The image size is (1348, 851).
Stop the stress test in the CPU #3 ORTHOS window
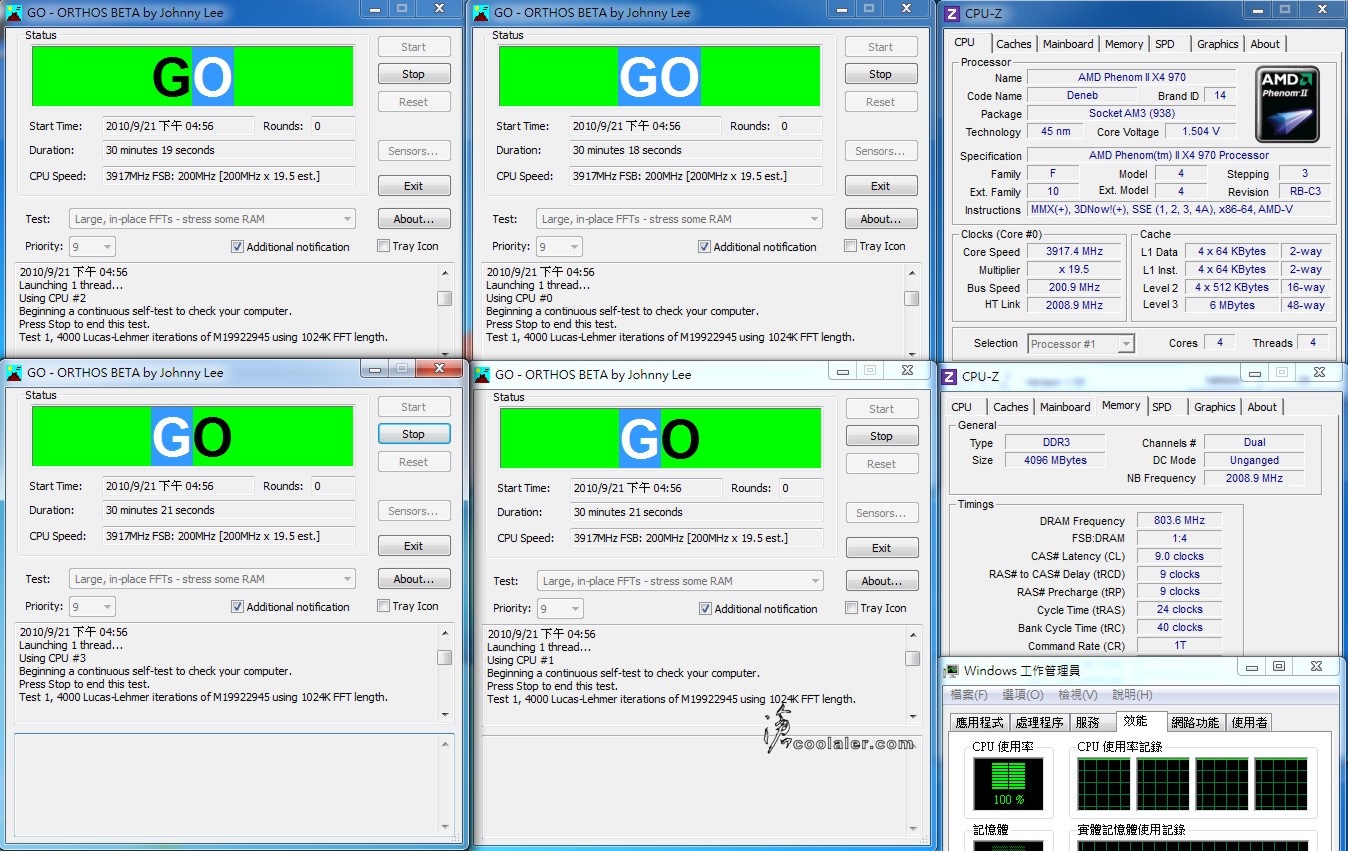(414, 434)
